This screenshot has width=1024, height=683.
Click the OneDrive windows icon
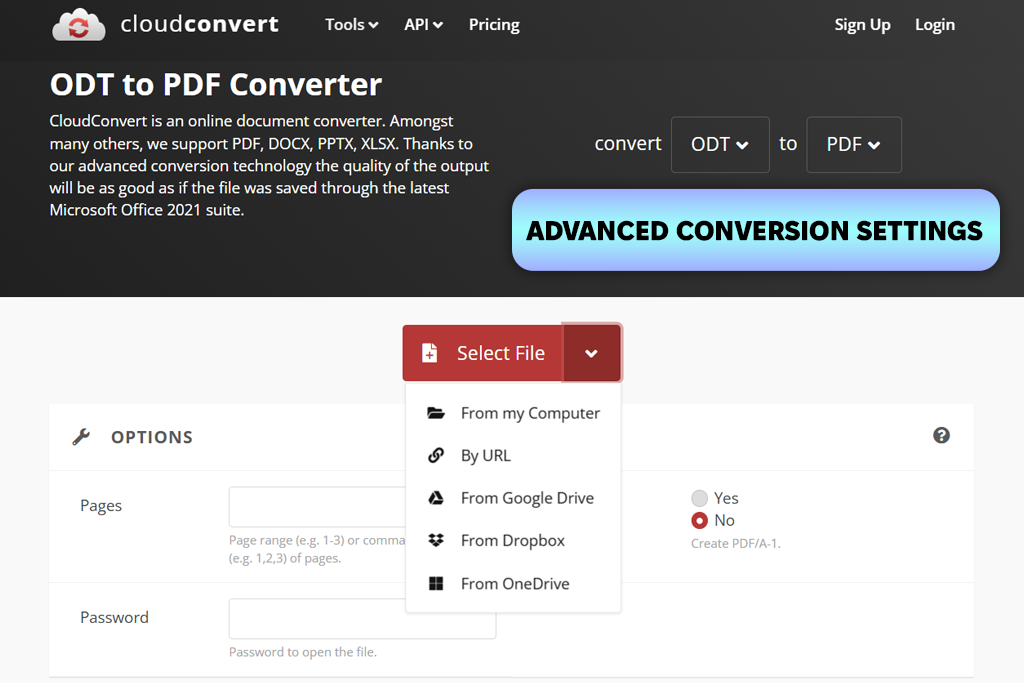(x=436, y=583)
